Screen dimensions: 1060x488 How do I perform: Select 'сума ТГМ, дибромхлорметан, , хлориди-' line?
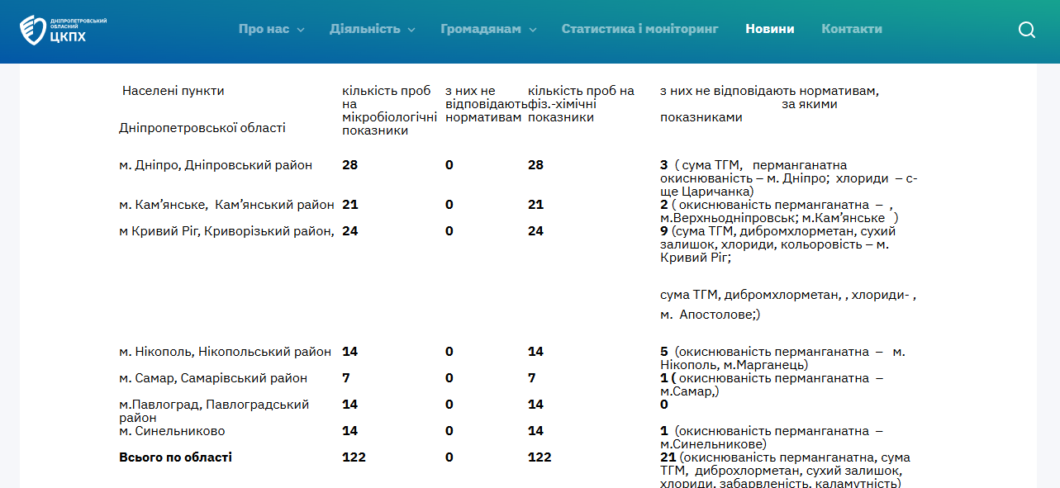pyautogui.click(x=788, y=295)
